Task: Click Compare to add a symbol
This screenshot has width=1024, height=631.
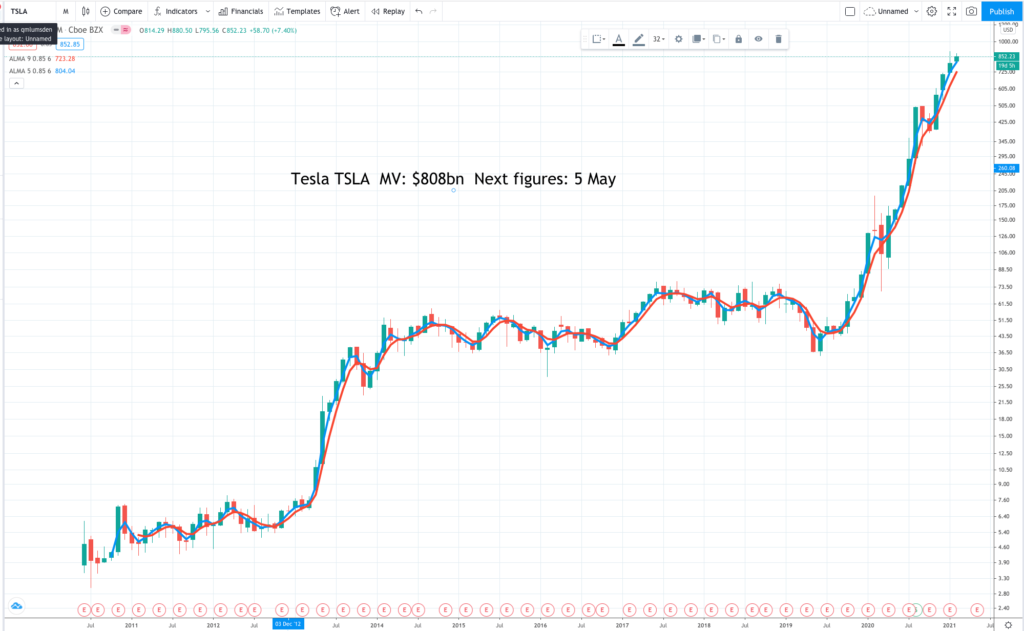Action: (121, 11)
